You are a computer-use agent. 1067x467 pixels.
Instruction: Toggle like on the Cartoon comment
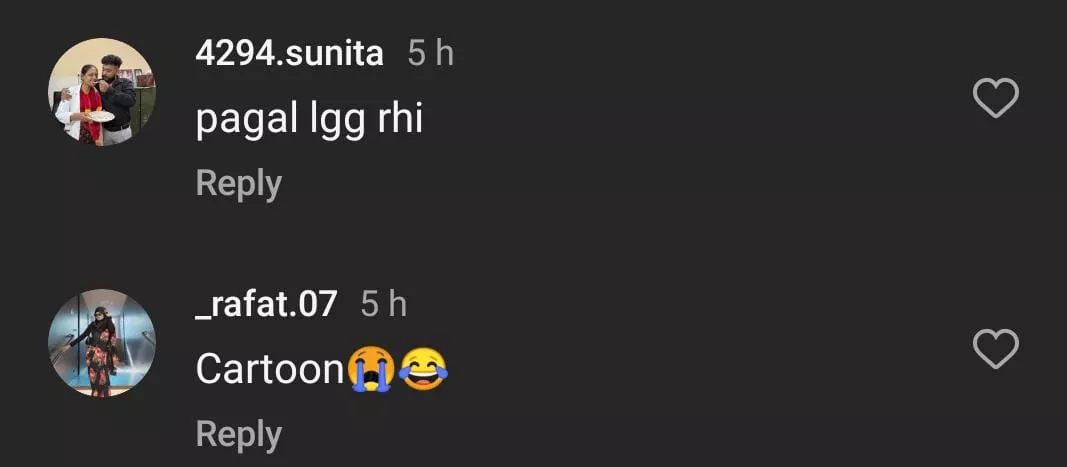coord(995,349)
